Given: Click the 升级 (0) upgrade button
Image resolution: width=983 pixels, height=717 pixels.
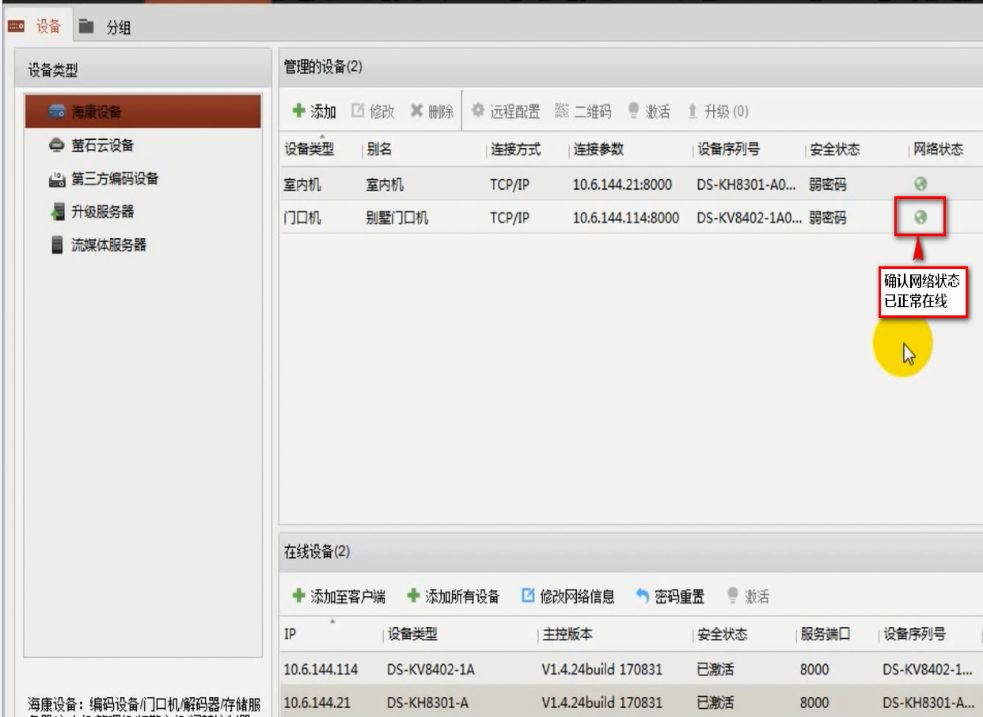Looking at the screenshot, I should pos(719,111).
